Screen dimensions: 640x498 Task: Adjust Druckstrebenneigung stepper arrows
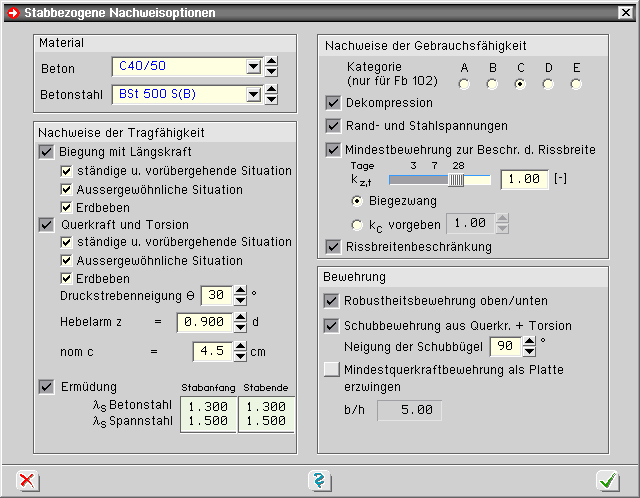point(240,295)
